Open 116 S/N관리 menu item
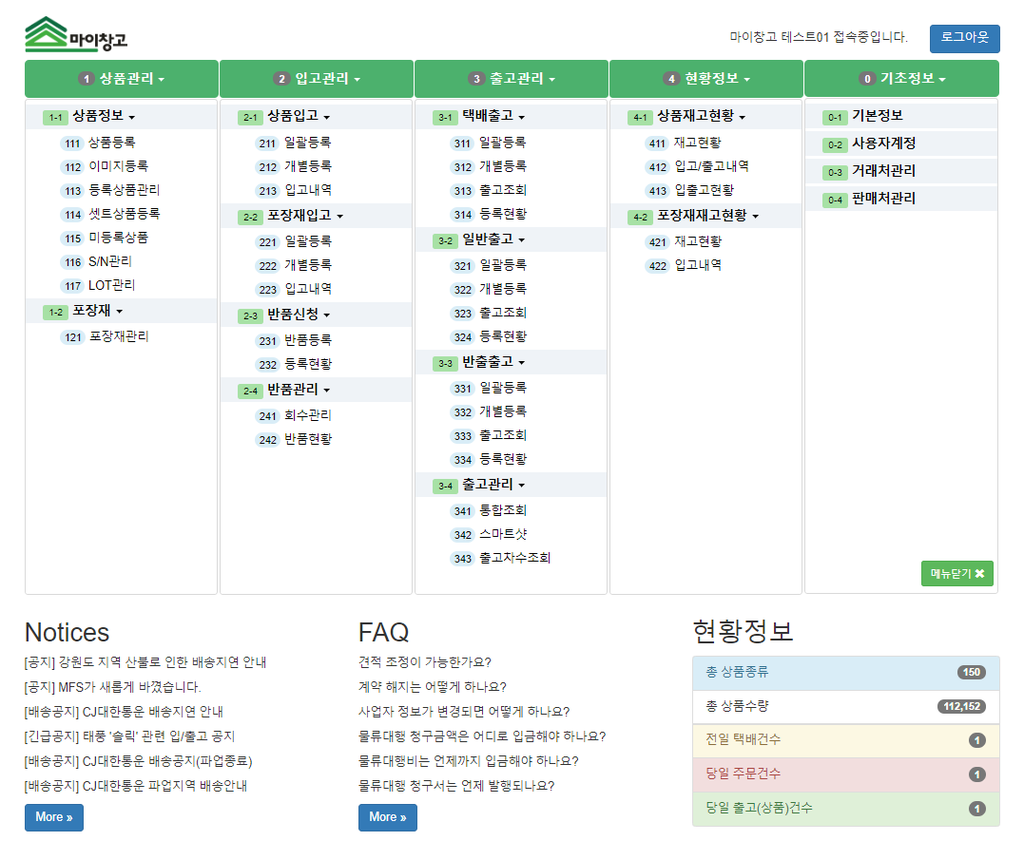This screenshot has height=860, width=1024. (96, 262)
